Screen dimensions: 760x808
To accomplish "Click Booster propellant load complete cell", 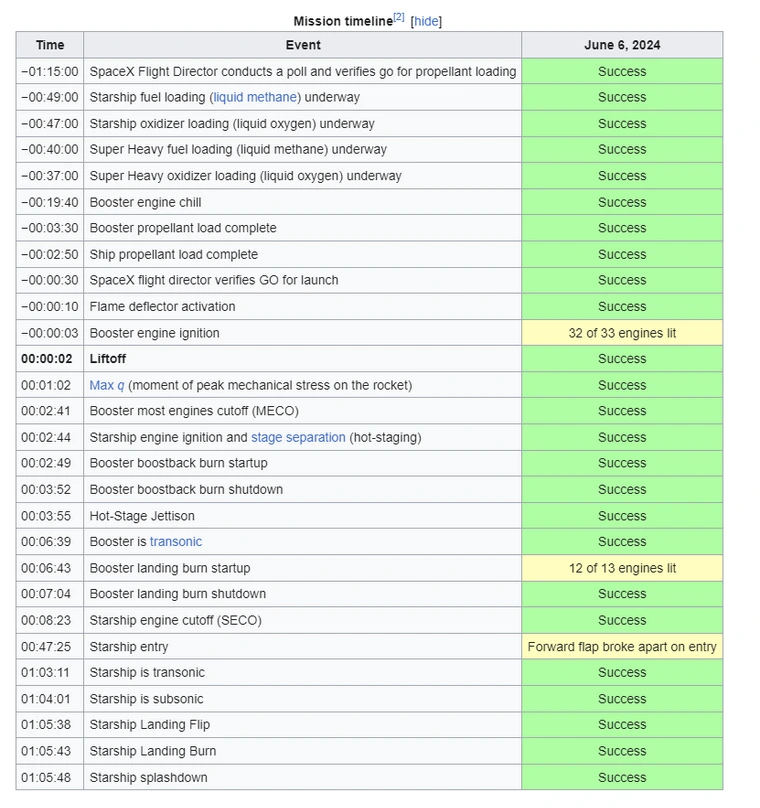I will coord(302,228).
